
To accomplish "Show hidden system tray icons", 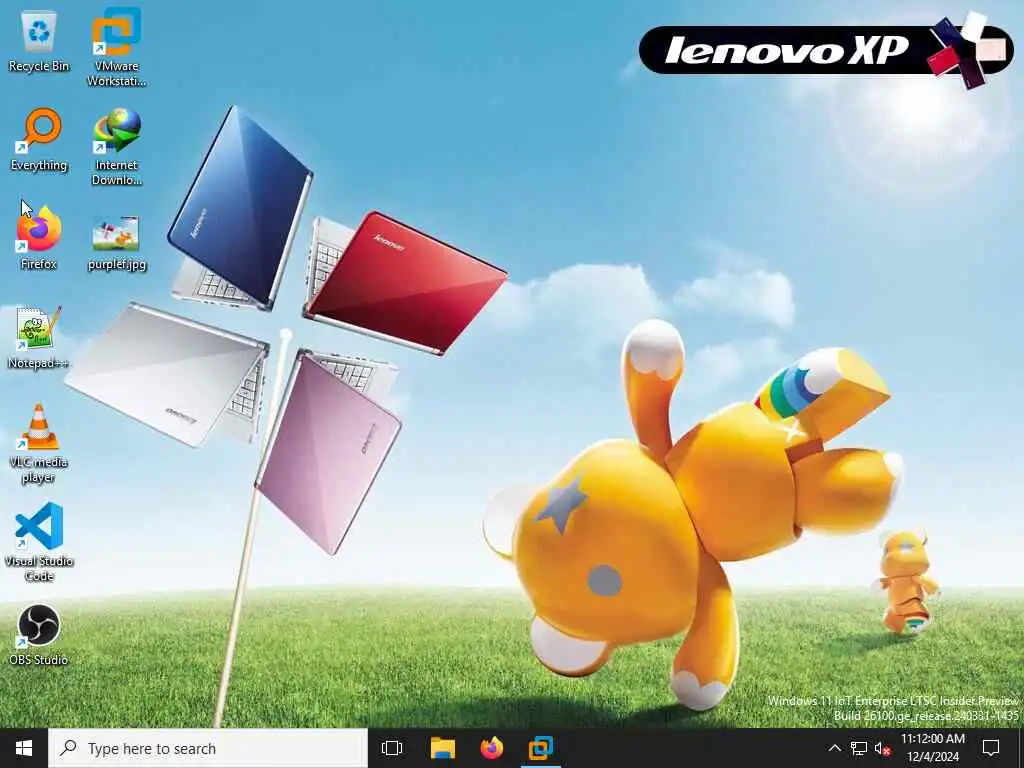I will 835,748.
